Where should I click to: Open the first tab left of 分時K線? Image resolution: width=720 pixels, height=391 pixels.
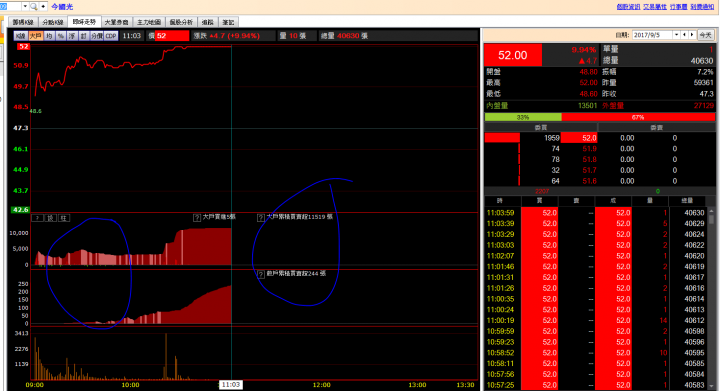click(23, 22)
